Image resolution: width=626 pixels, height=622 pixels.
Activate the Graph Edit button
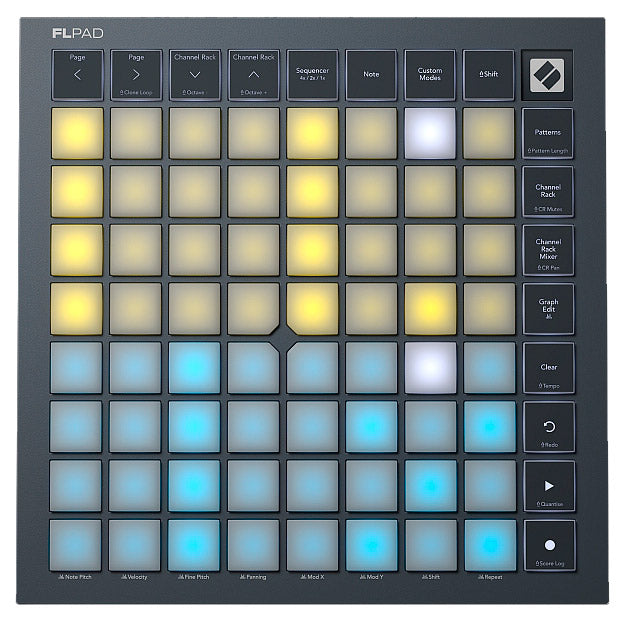point(549,309)
